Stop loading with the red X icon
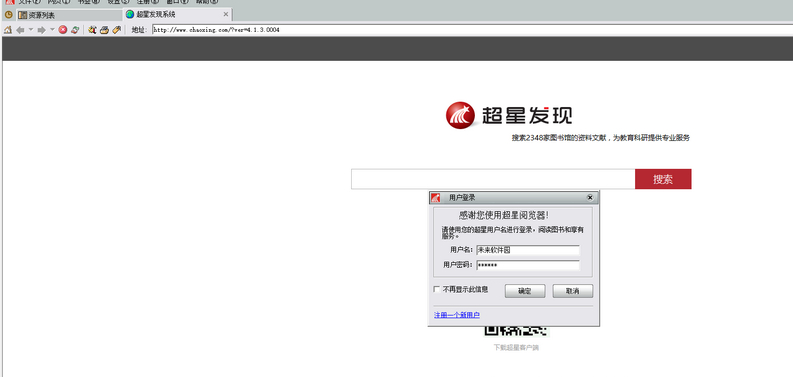 click(x=63, y=30)
